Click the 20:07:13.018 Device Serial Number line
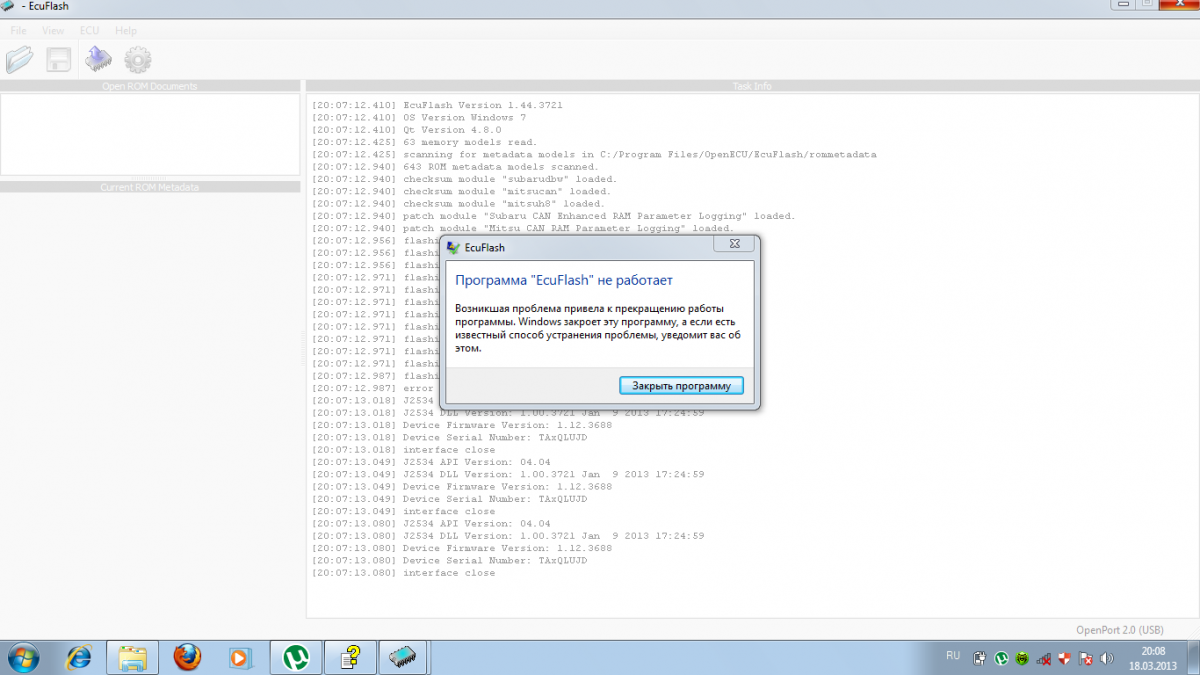The width and height of the screenshot is (1200, 675). point(449,437)
